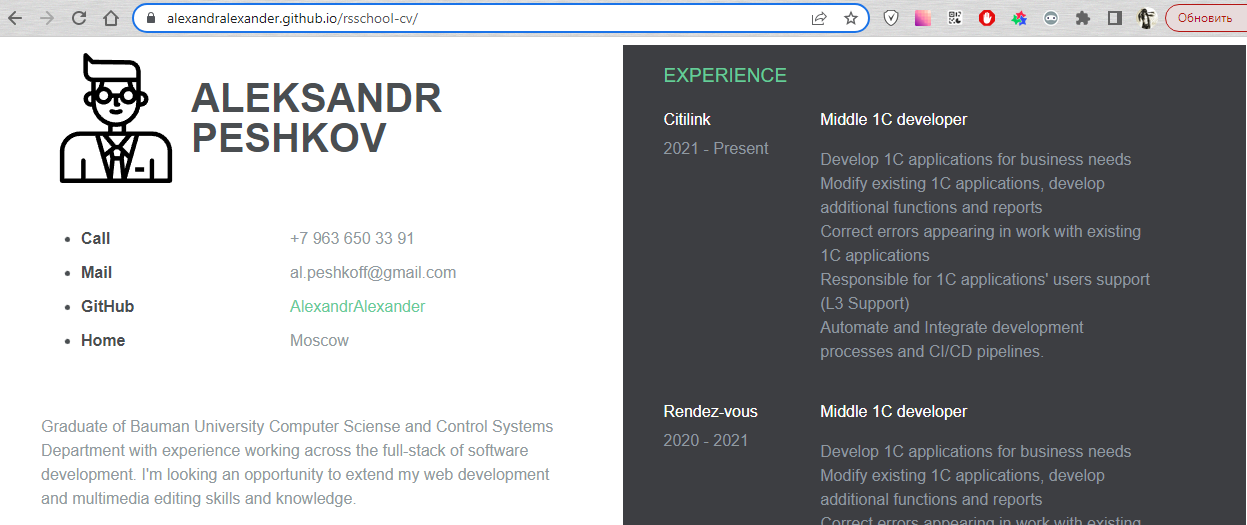
Task: Click the Home label
Action: click(103, 340)
